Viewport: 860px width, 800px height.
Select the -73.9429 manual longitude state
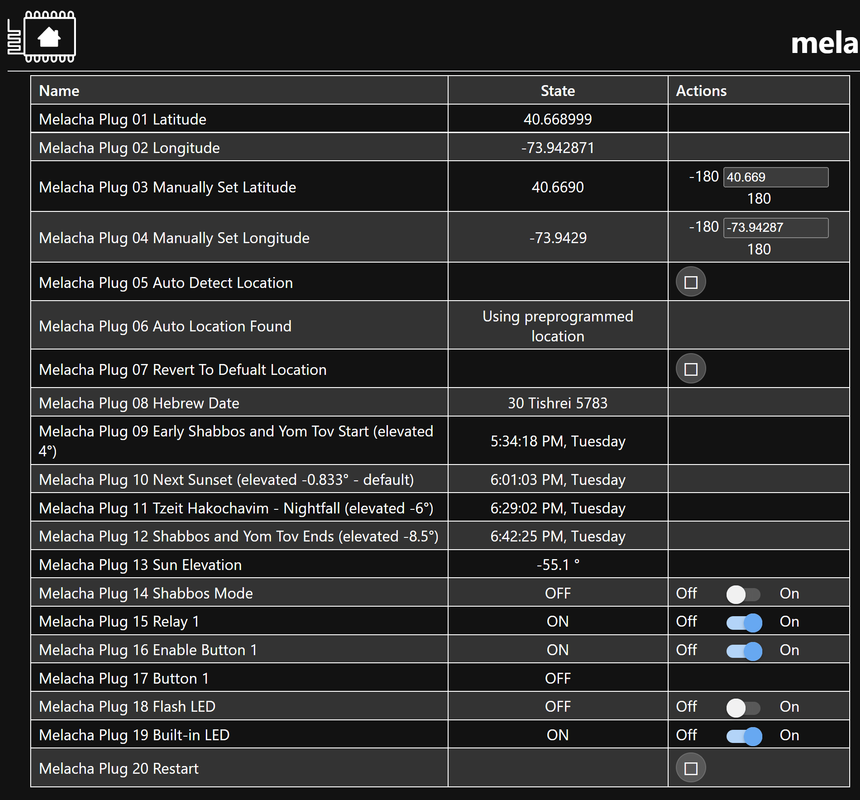tap(558, 238)
